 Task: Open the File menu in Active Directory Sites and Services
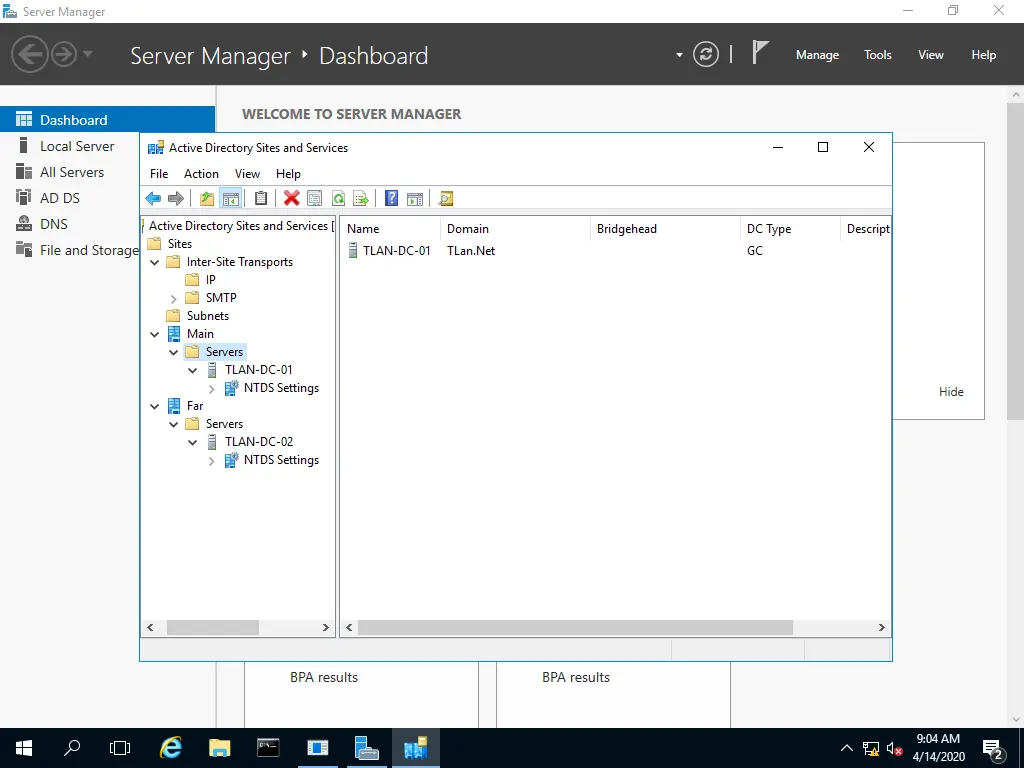click(159, 174)
